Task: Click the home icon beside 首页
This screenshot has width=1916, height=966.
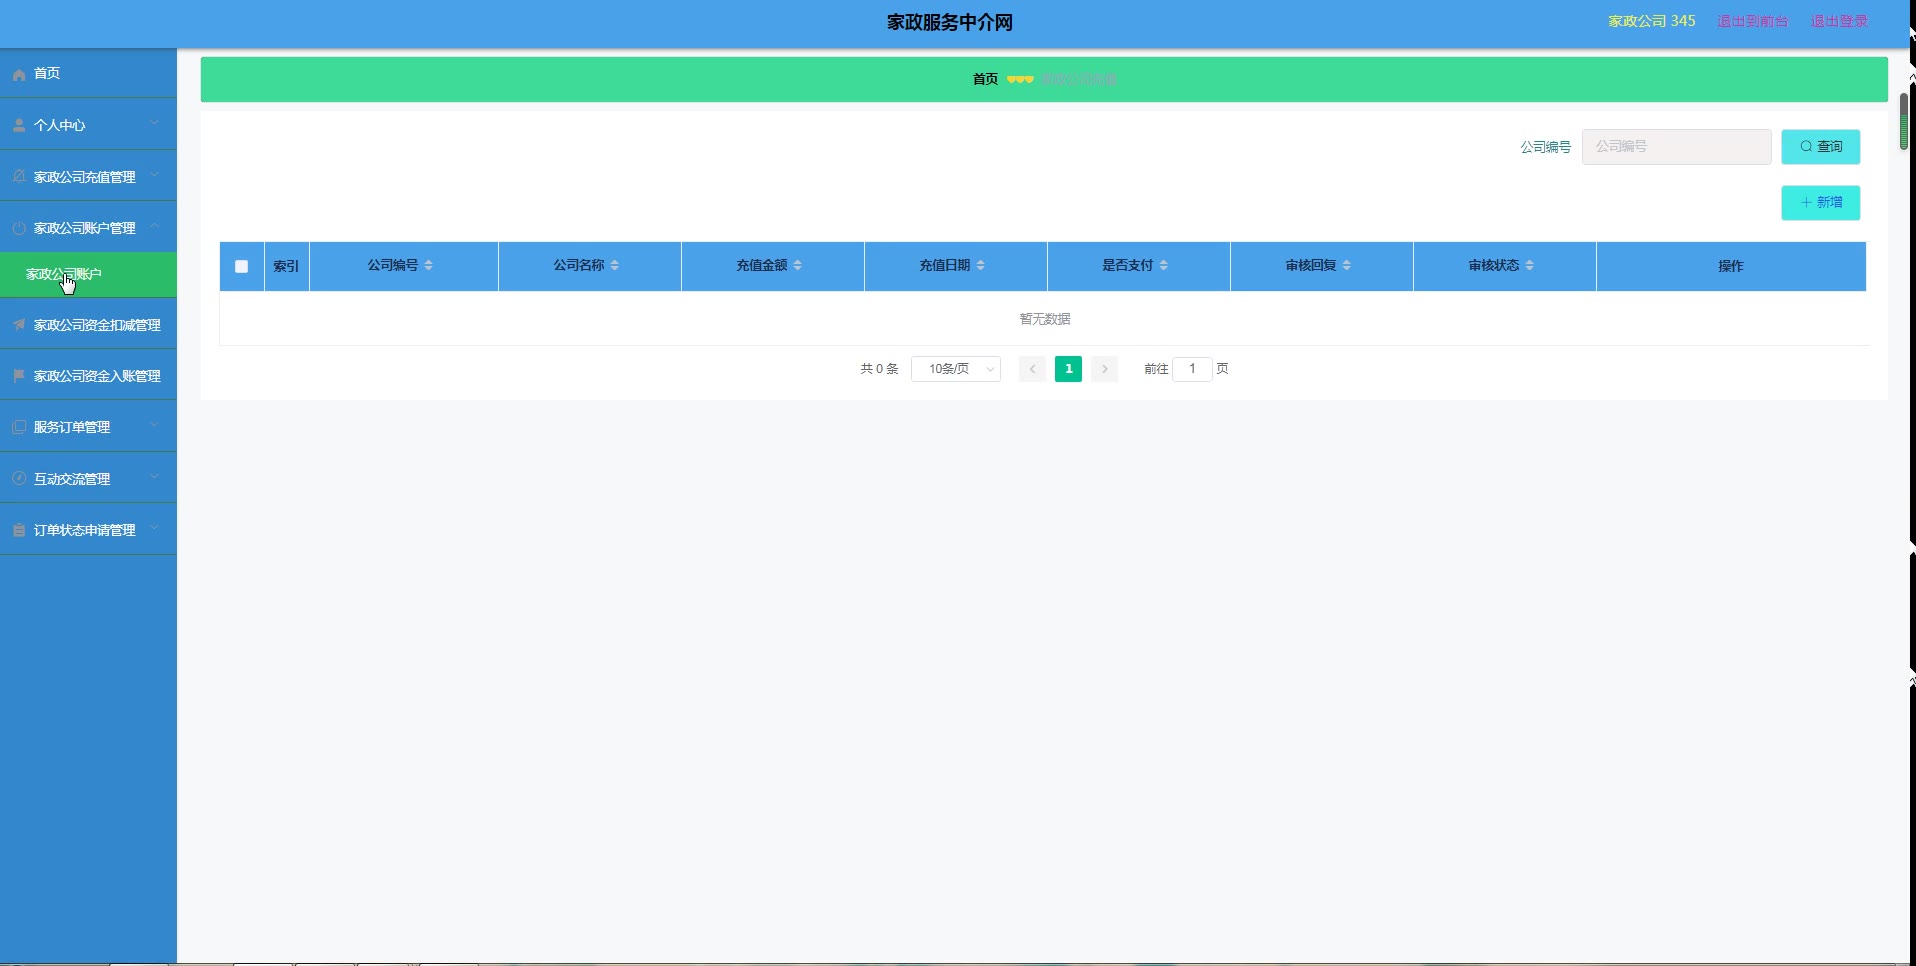Action: tap(19, 74)
